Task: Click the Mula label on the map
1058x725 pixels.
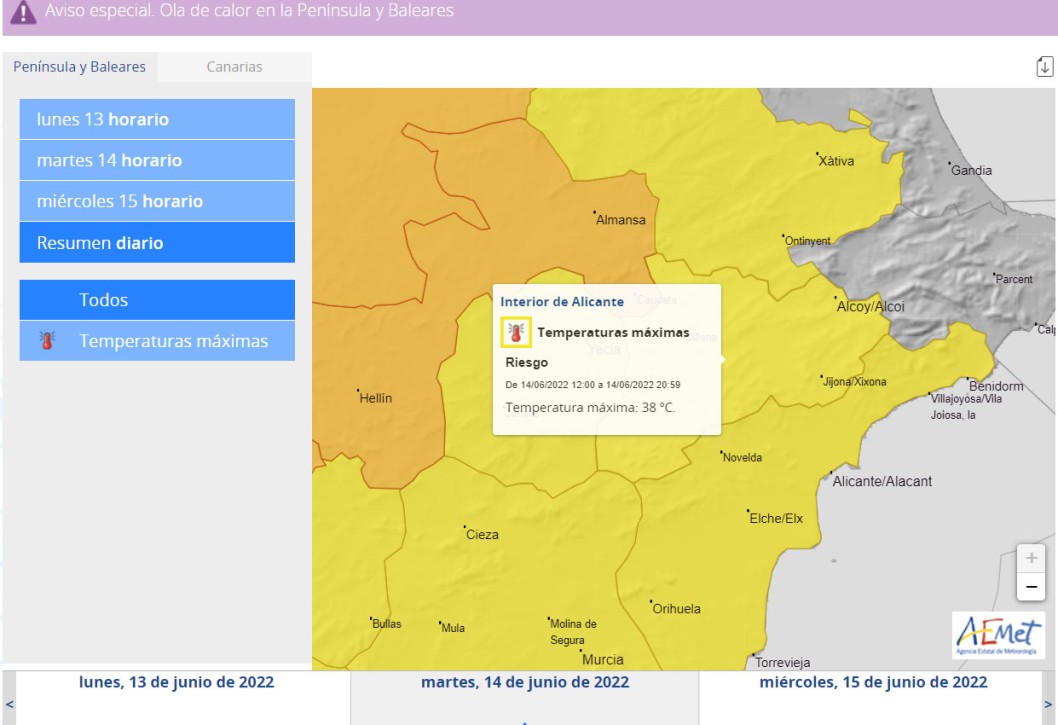Action: 452,628
